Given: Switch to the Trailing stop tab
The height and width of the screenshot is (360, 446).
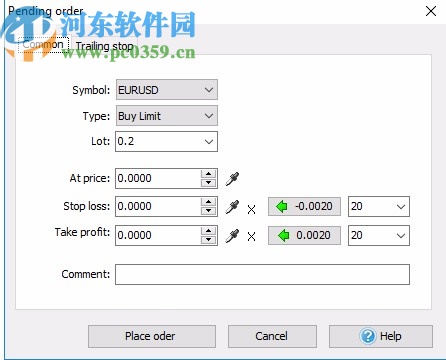Looking at the screenshot, I should (104, 46).
